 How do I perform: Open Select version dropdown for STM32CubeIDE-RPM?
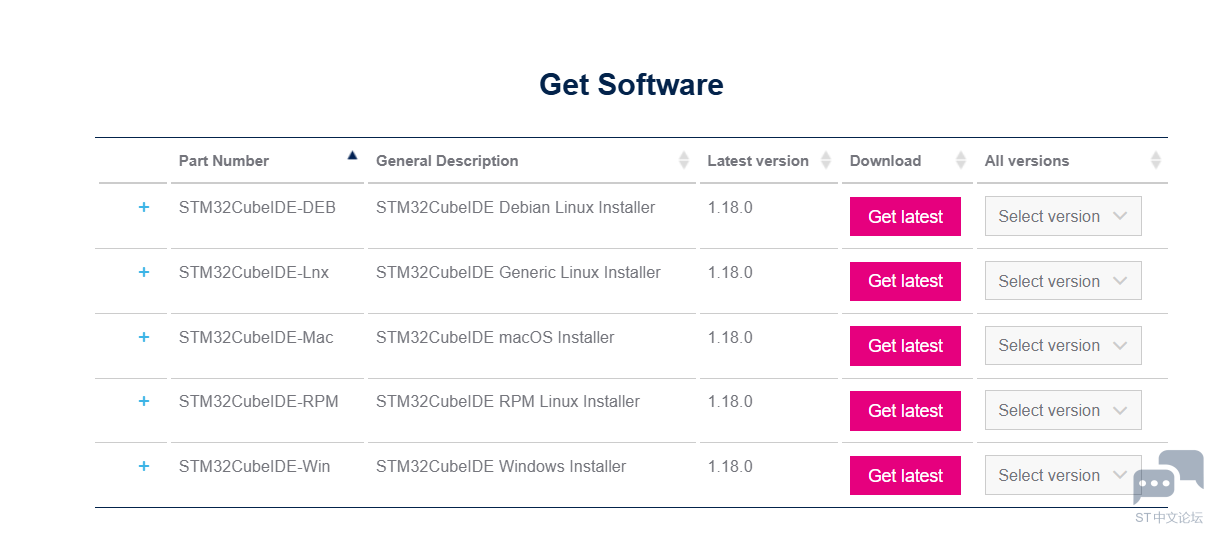1063,411
